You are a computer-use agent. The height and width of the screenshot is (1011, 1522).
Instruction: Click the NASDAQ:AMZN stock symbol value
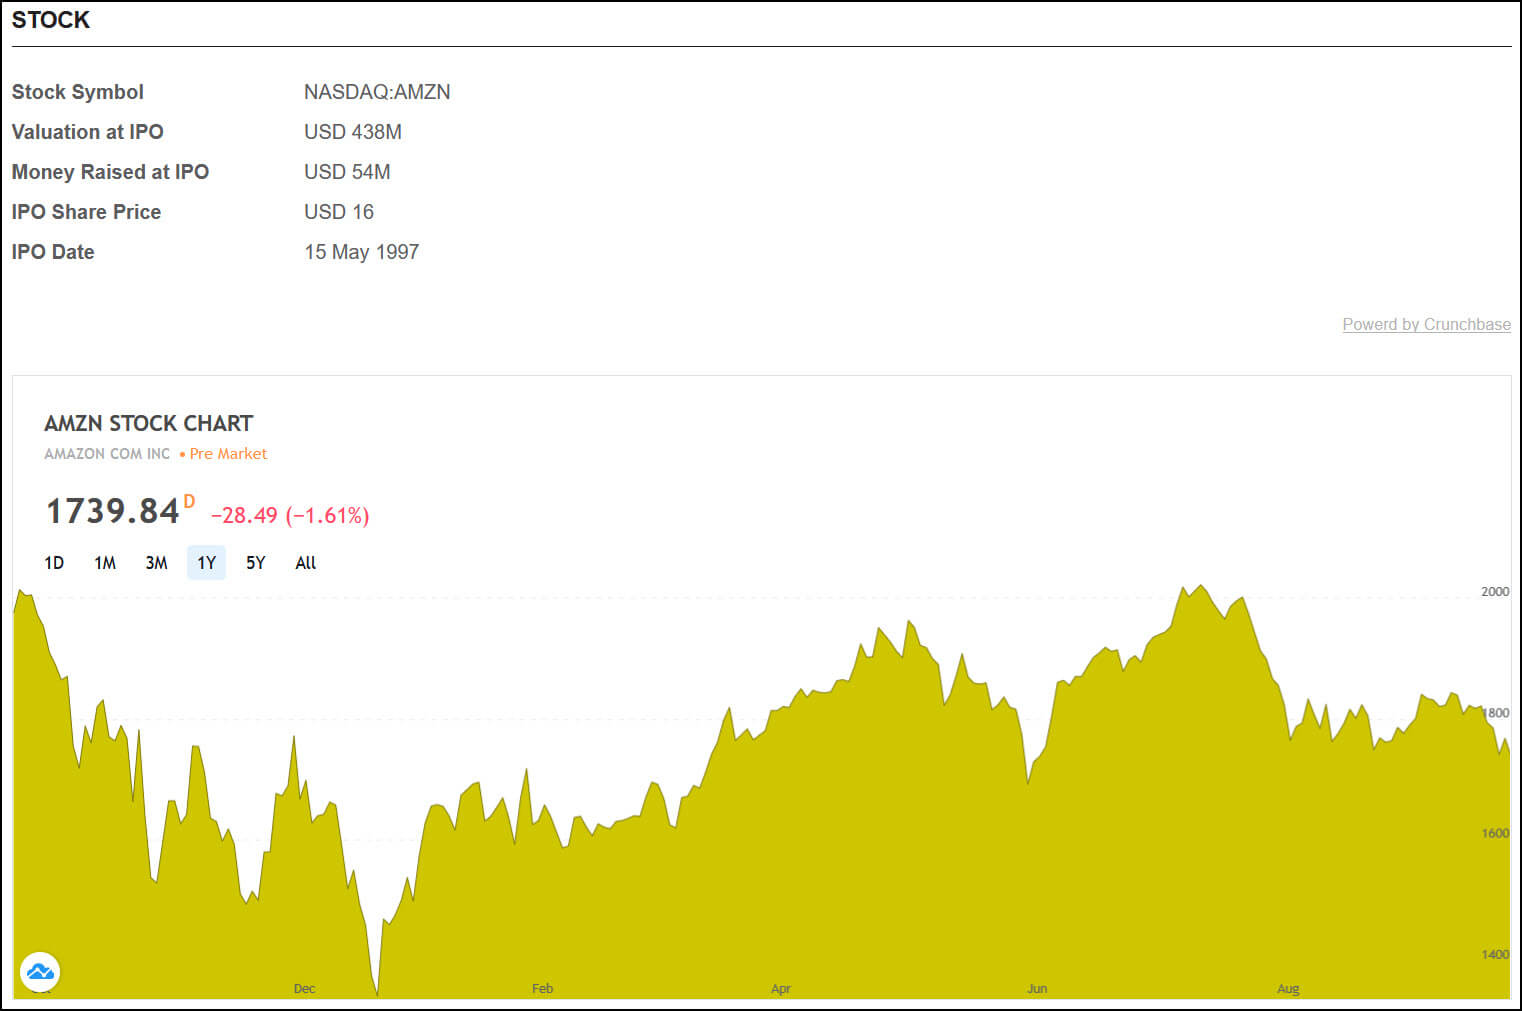(x=377, y=92)
